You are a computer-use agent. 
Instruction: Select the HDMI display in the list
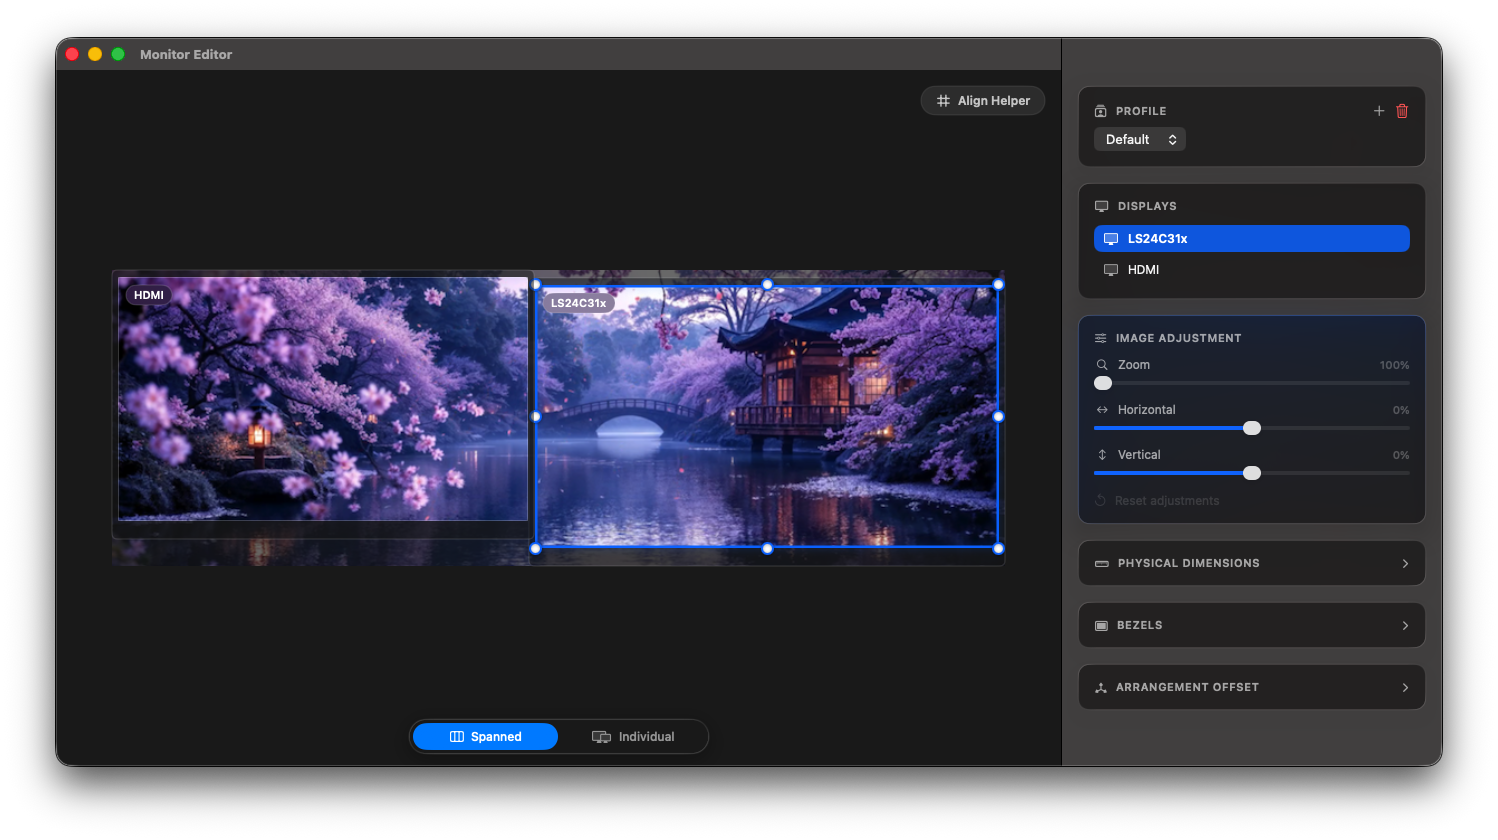point(1252,270)
